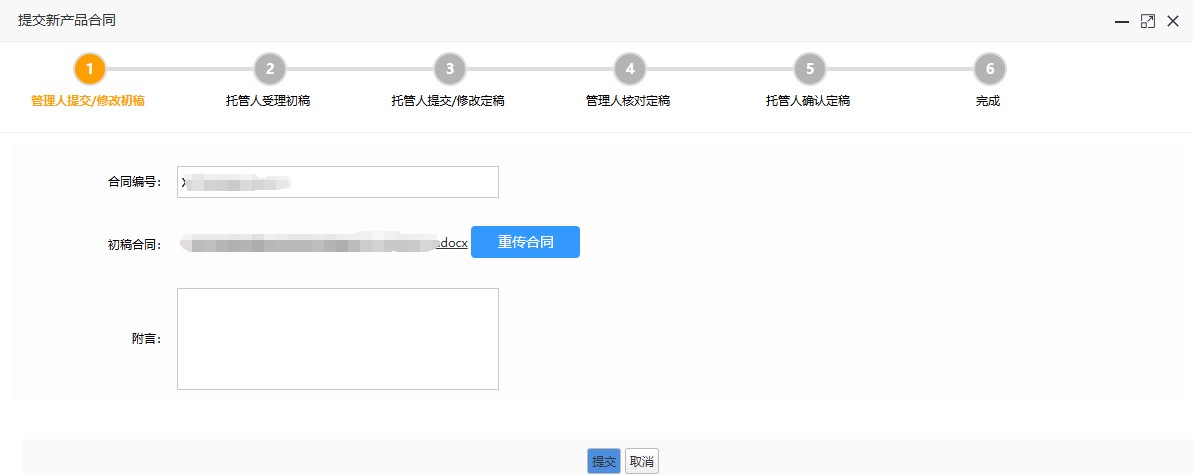This screenshot has width=1193, height=475.
Task: Minimize the 提交新产品合同 dialog
Action: (1121, 22)
